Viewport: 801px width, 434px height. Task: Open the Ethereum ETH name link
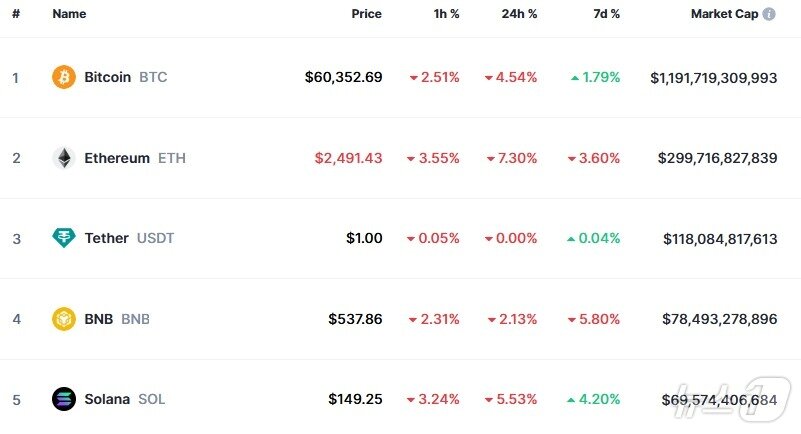click(135, 158)
